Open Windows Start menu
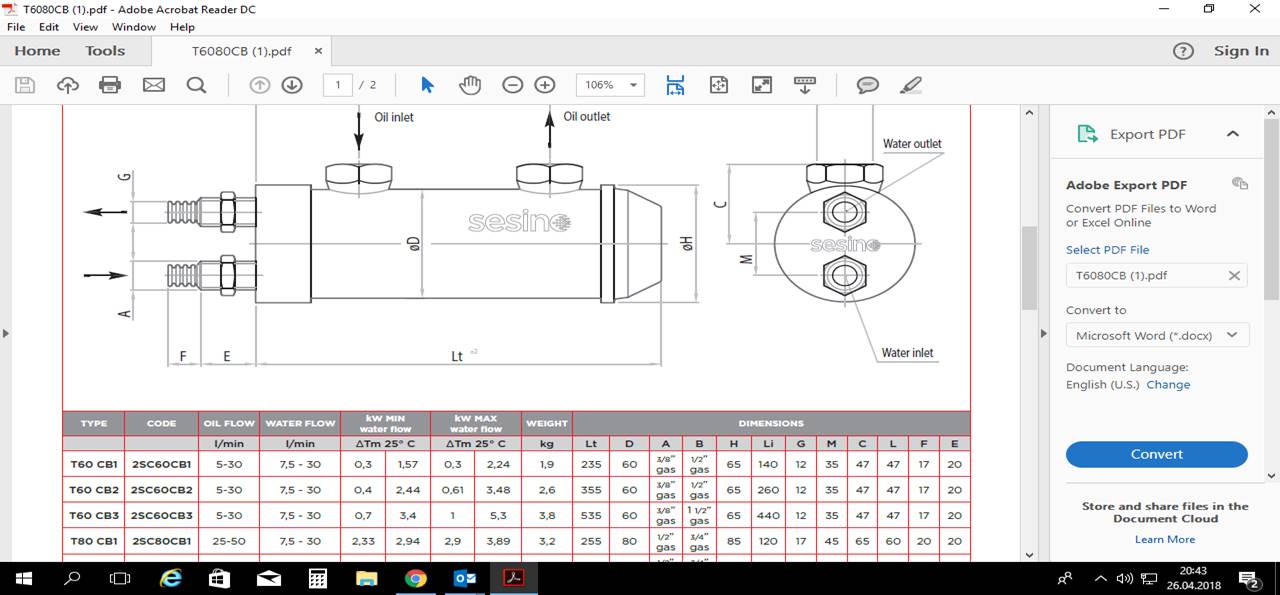This screenshot has width=1280, height=595. (x=24, y=578)
